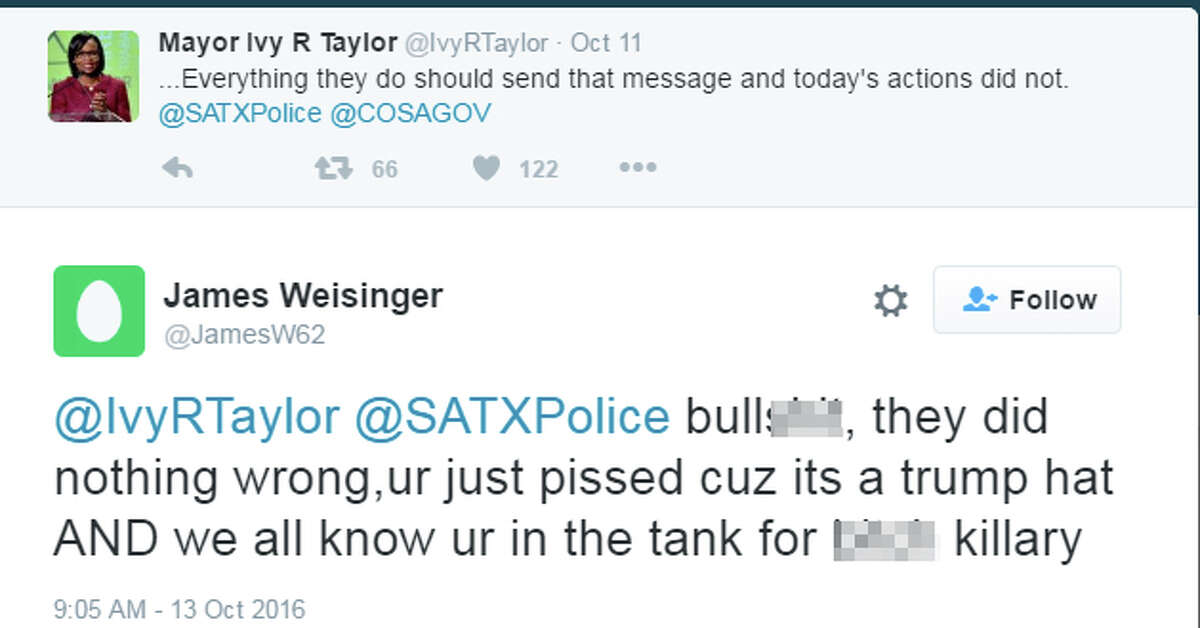Click @IvyRTaylor mention in the reply text
Image resolution: width=1200 pixels, height=628 pixels.
point(196,417)
